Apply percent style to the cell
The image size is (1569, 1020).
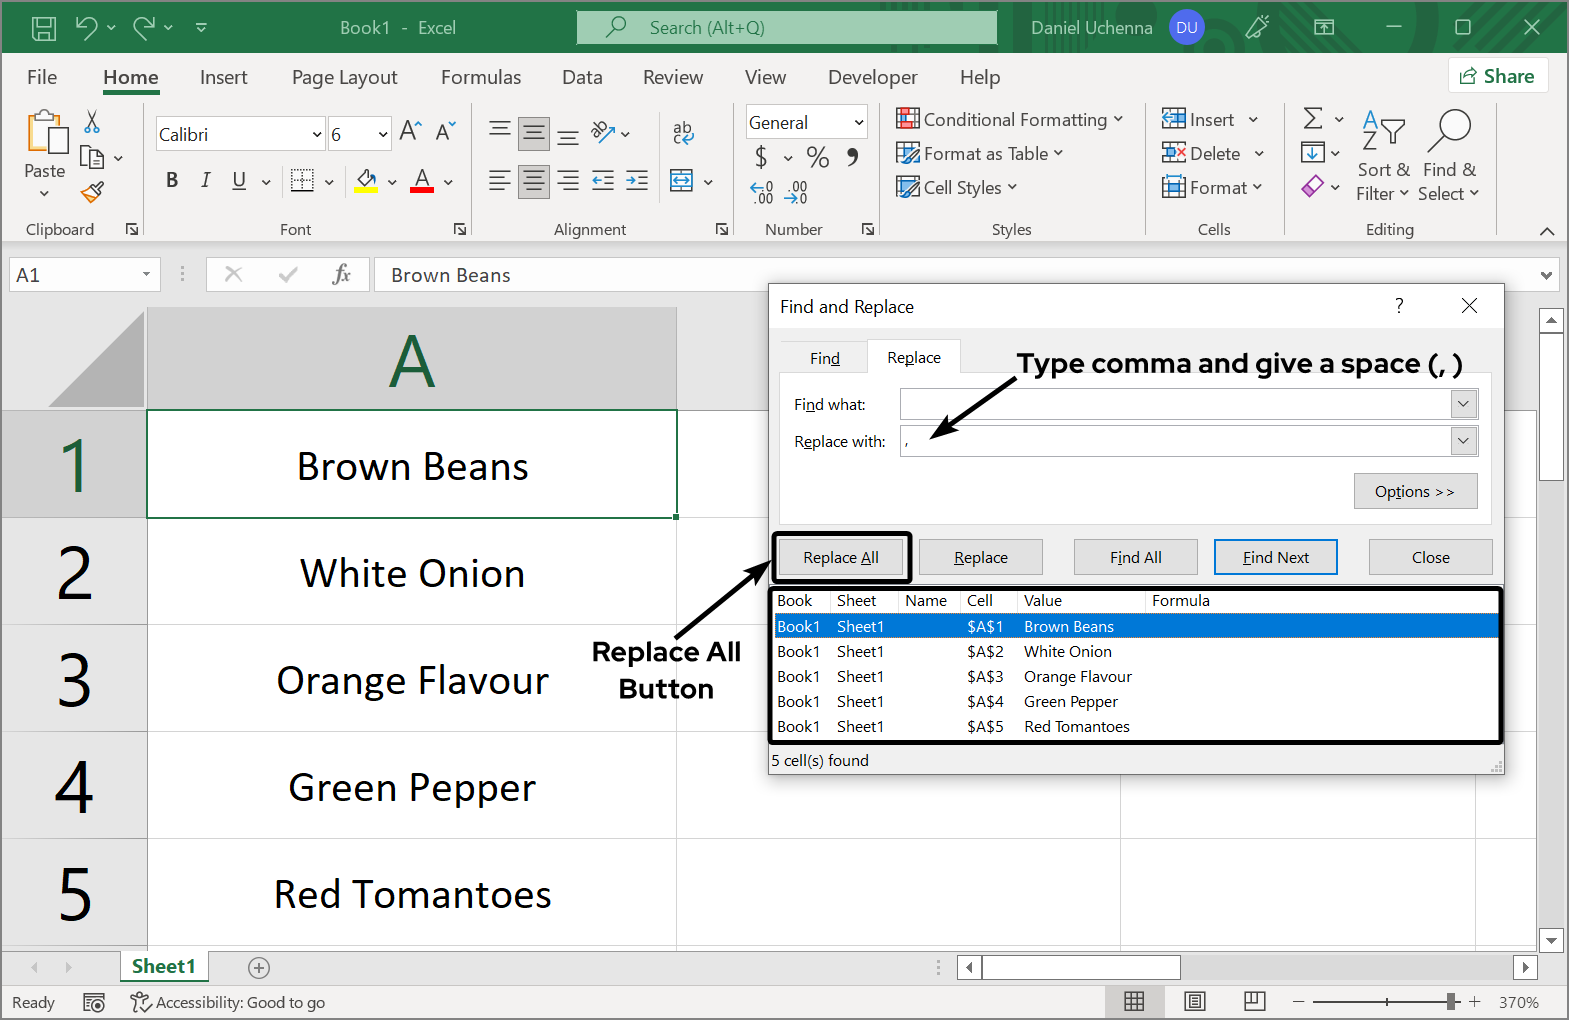point(818,157)
